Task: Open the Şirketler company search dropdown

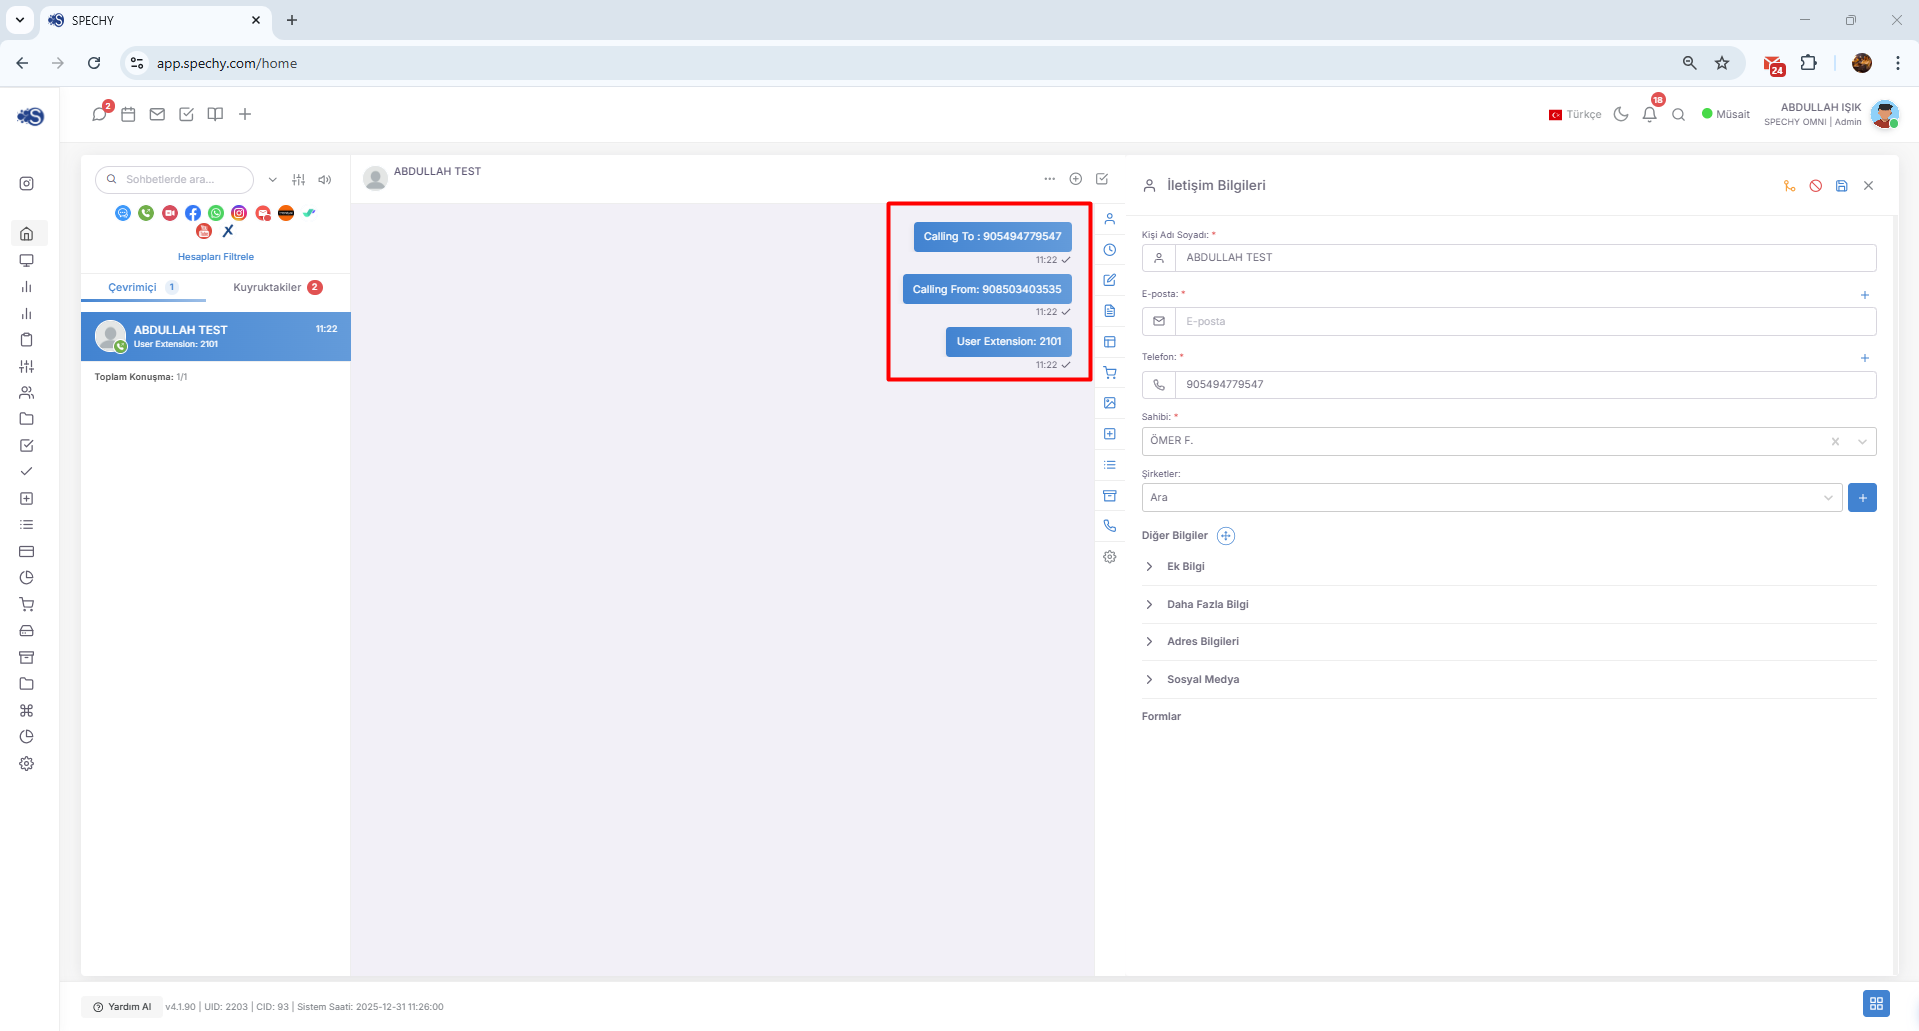Action: coord(1492,498)
